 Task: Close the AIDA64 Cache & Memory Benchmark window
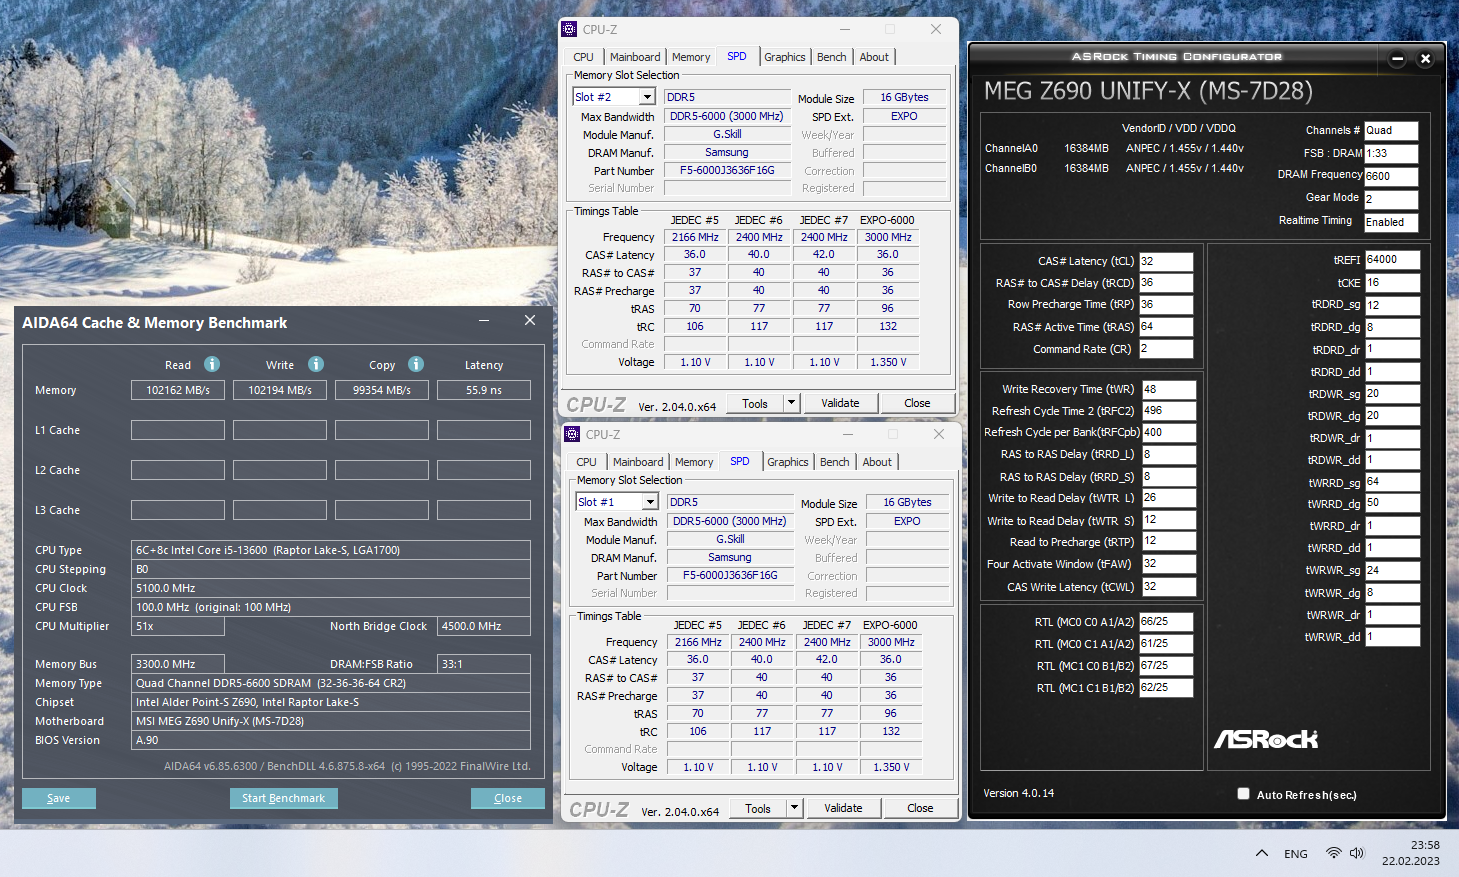pyautogui.click(x=530, y=320)
